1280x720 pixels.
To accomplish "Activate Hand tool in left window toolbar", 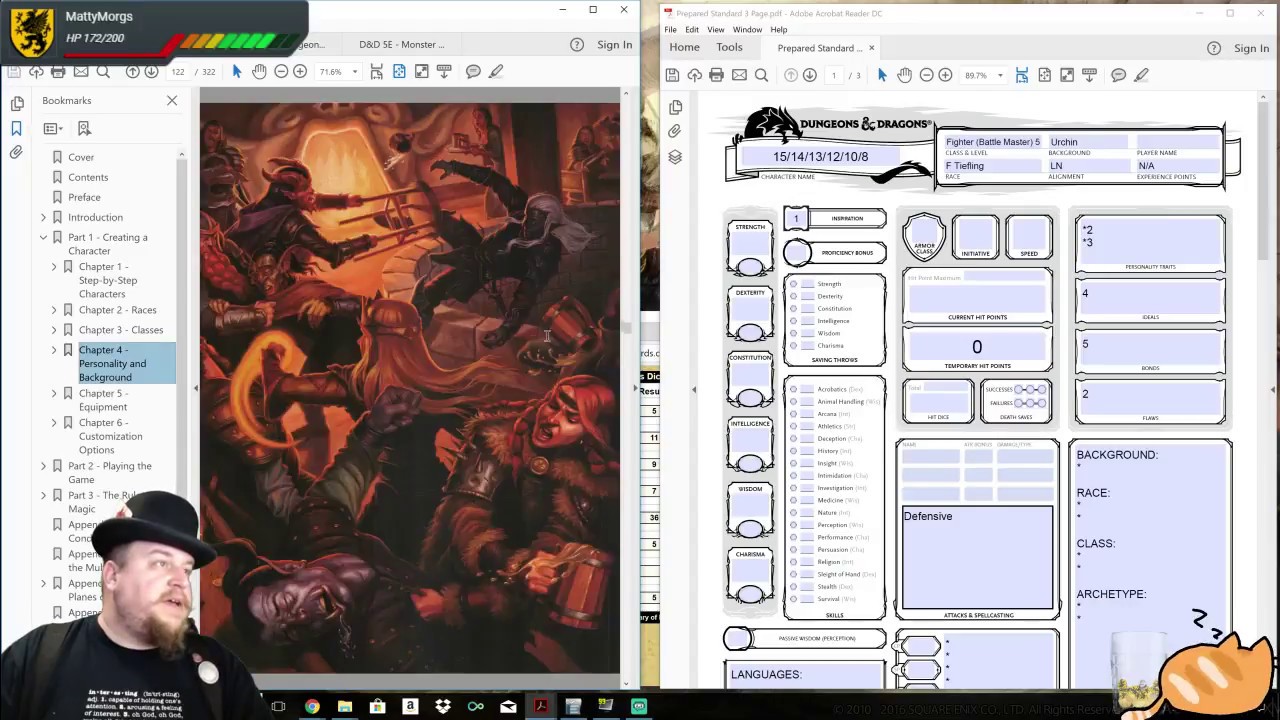I will [259, 71].
